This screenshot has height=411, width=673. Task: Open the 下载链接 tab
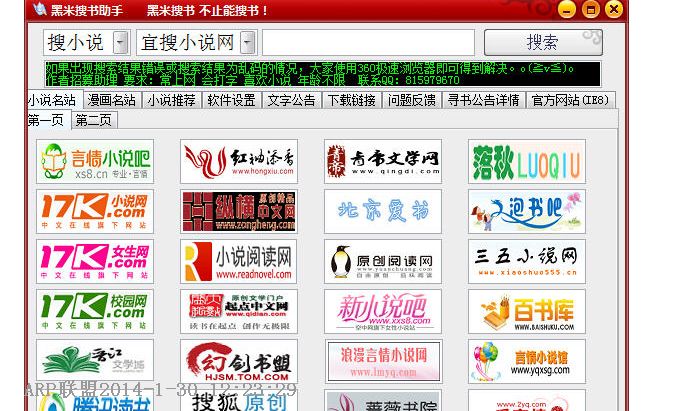(352, 100)
